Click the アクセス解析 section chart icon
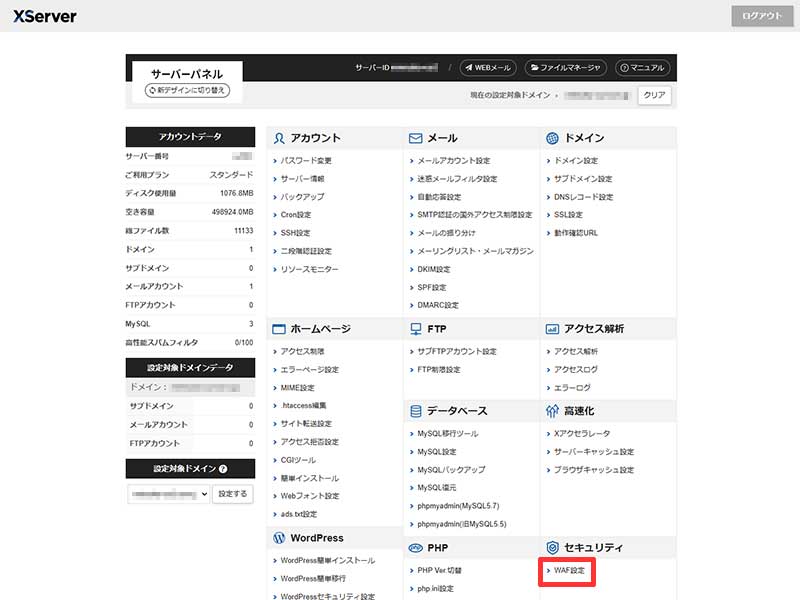The width and height of the screenshot is (800, 600). tap(552, 329)
